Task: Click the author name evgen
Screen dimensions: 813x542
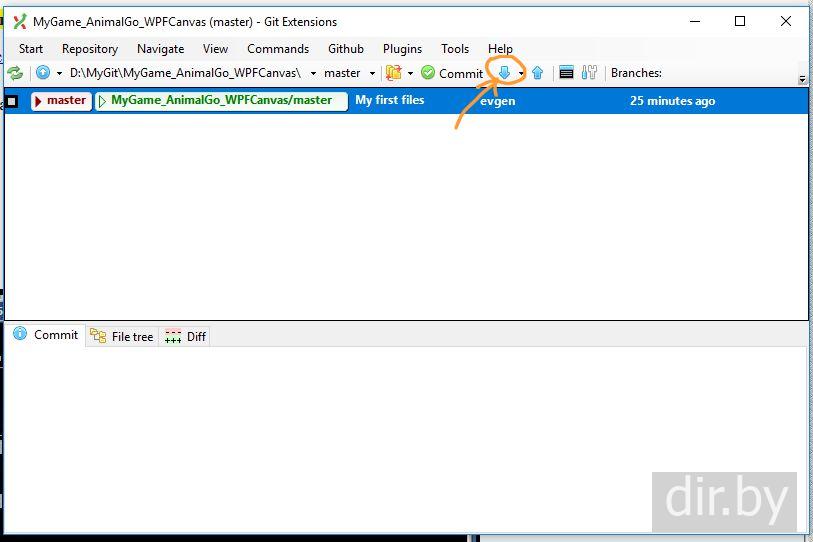Action: (498, 101)
